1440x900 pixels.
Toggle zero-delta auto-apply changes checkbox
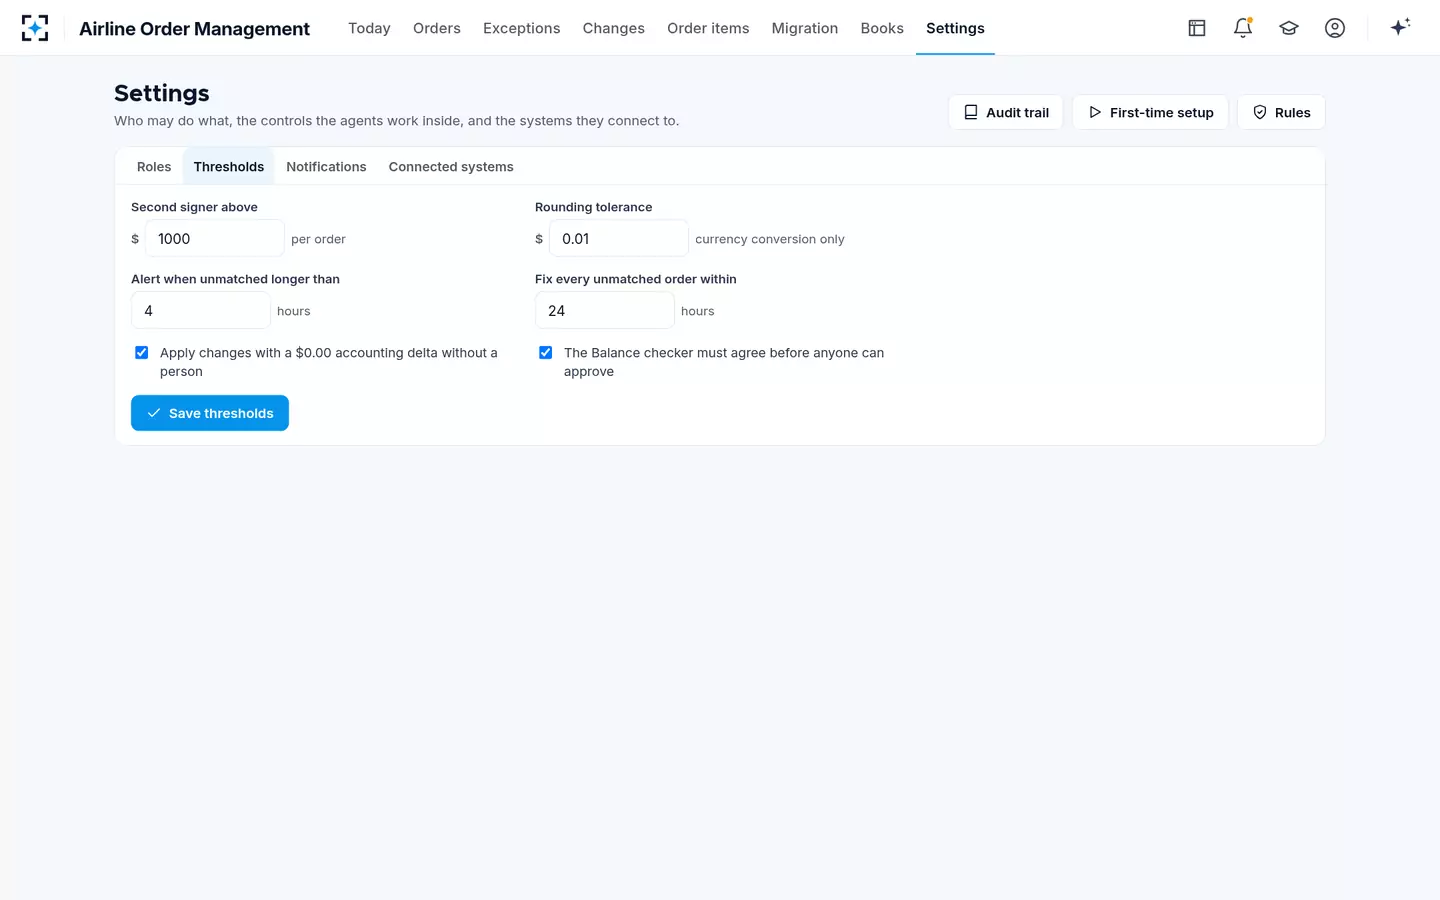142,353
